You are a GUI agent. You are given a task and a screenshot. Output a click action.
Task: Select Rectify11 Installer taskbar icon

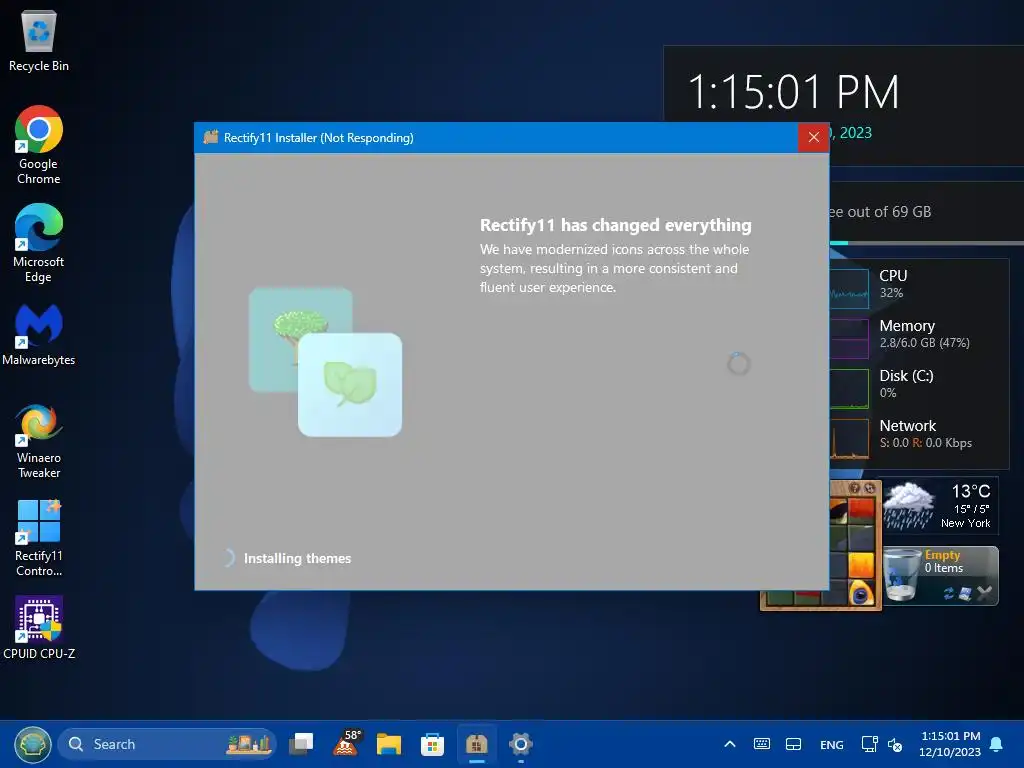(x=477, y=744)
